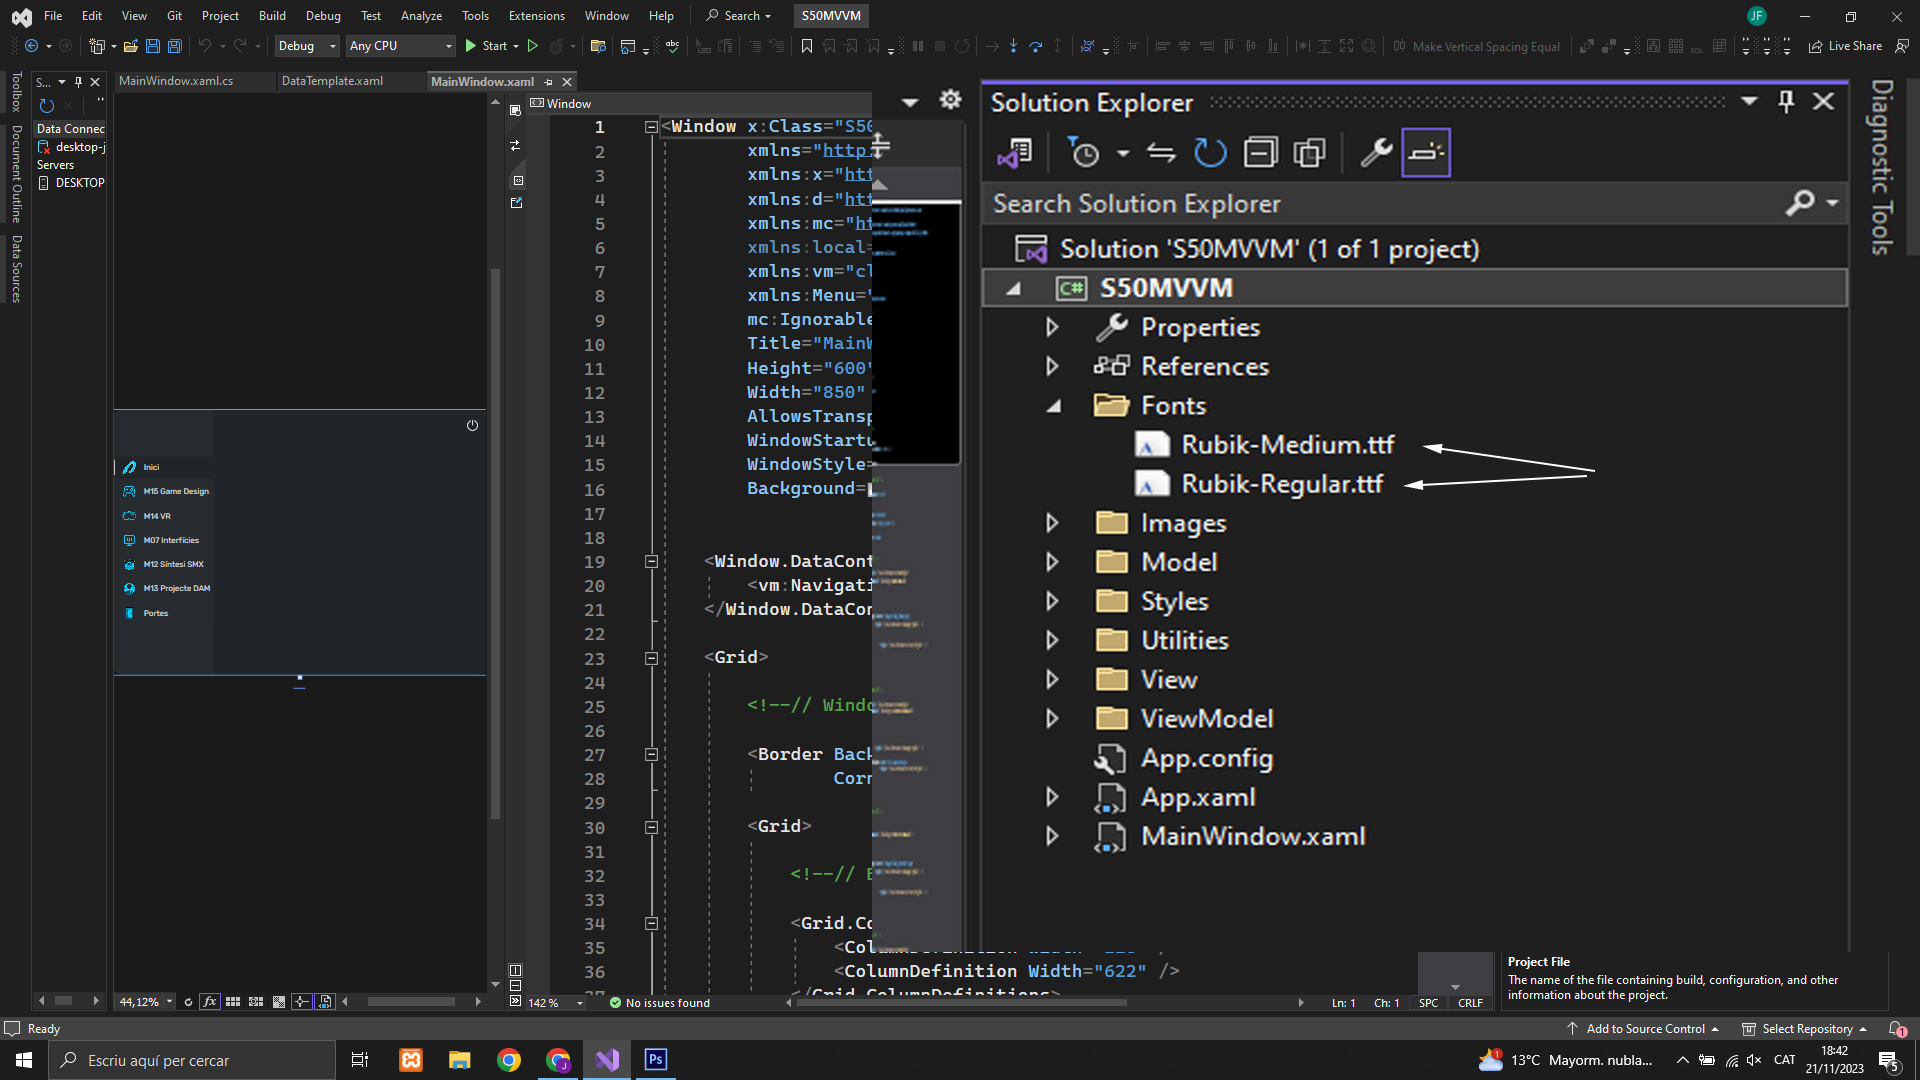This screenshot has width=1920, height=1080.
Task: Click the Refresh icon in Solution Explorer
Action: pos(1210,153)
